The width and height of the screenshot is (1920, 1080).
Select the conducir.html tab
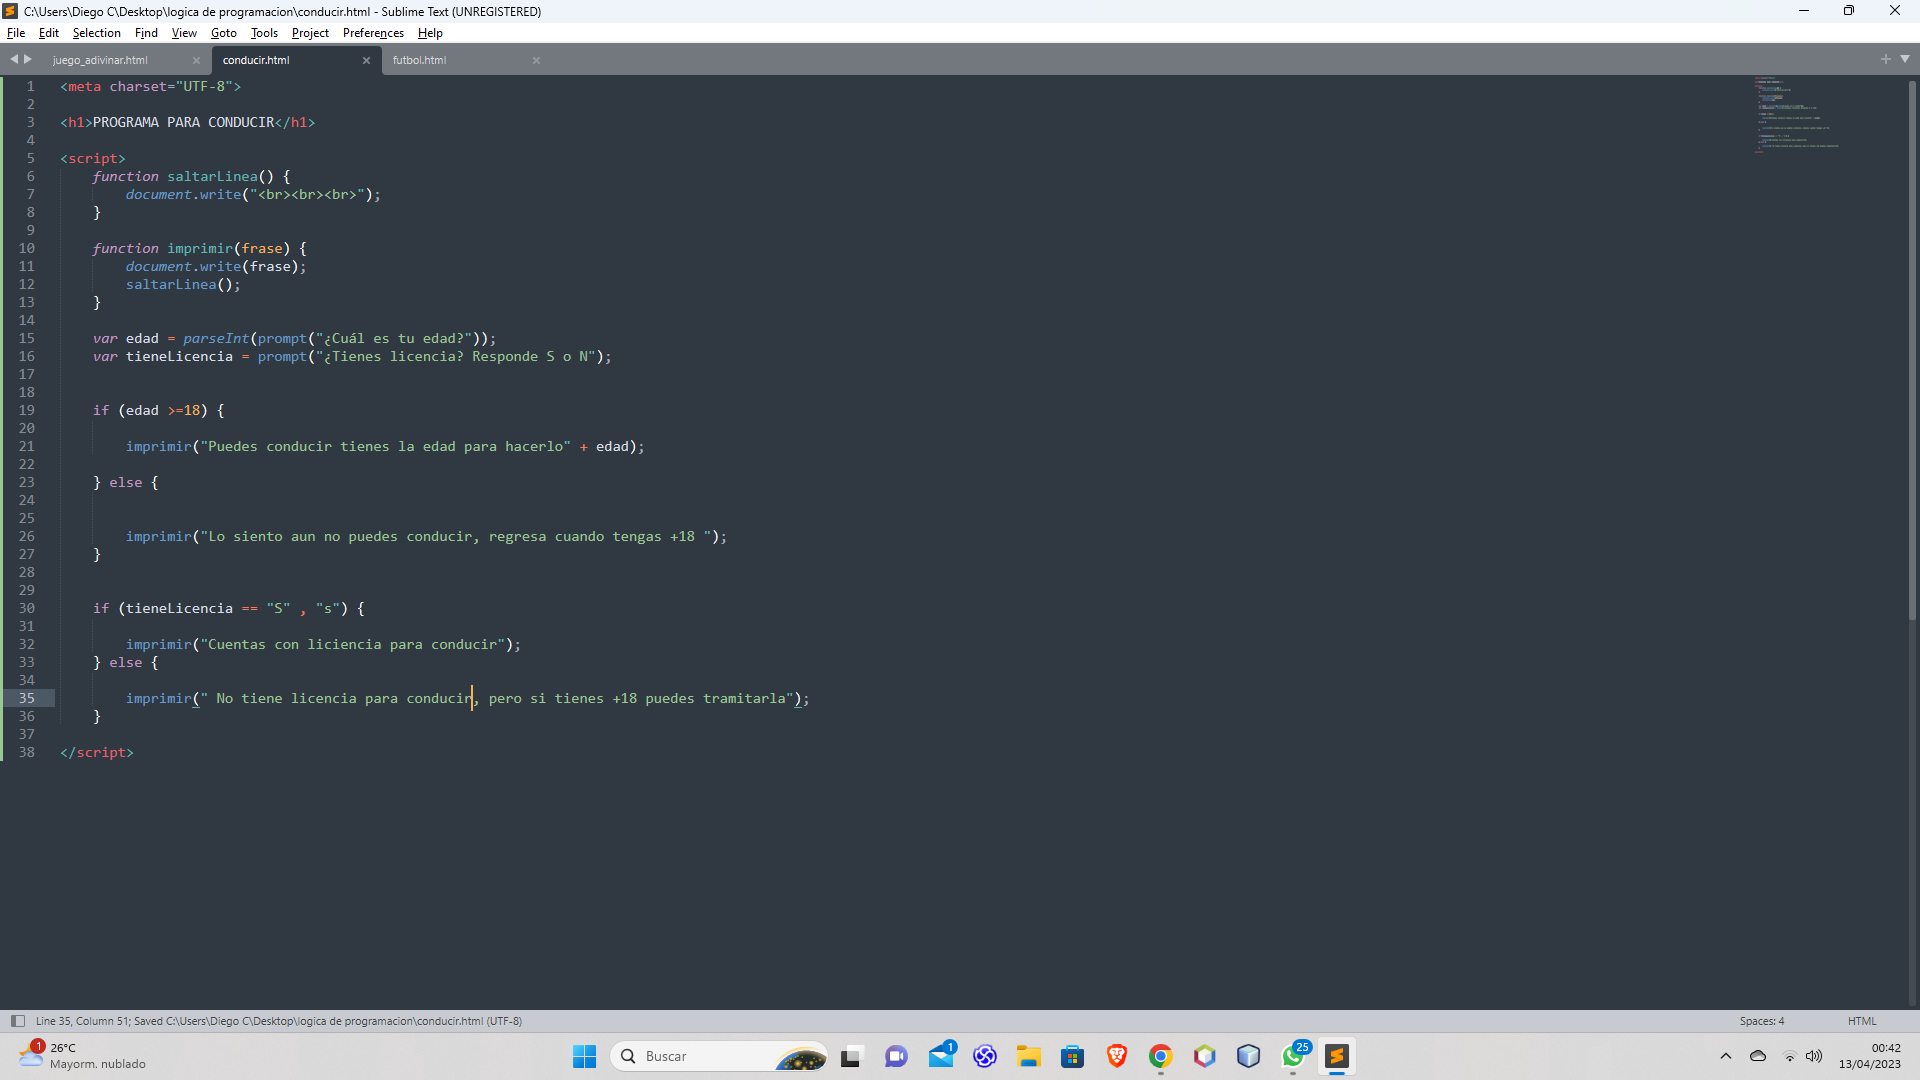coord(256,60)
